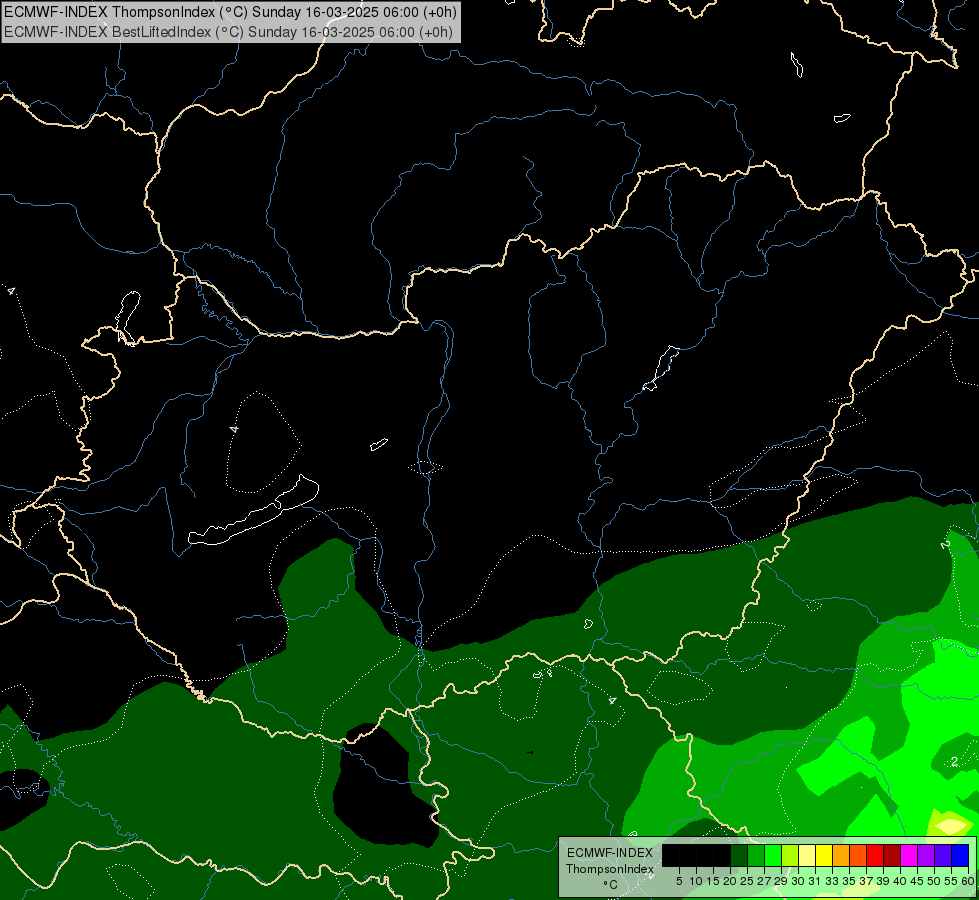Pick the pure yellow 31–33 legend swatch
This screenshot has width=979, height=900.
(824, 855)
